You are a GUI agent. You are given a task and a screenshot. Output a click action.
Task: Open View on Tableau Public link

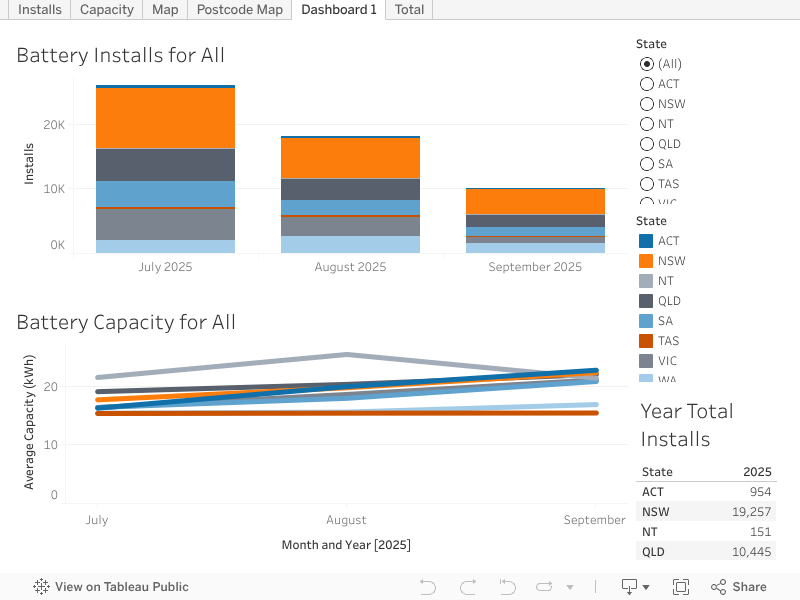(121, 587)
